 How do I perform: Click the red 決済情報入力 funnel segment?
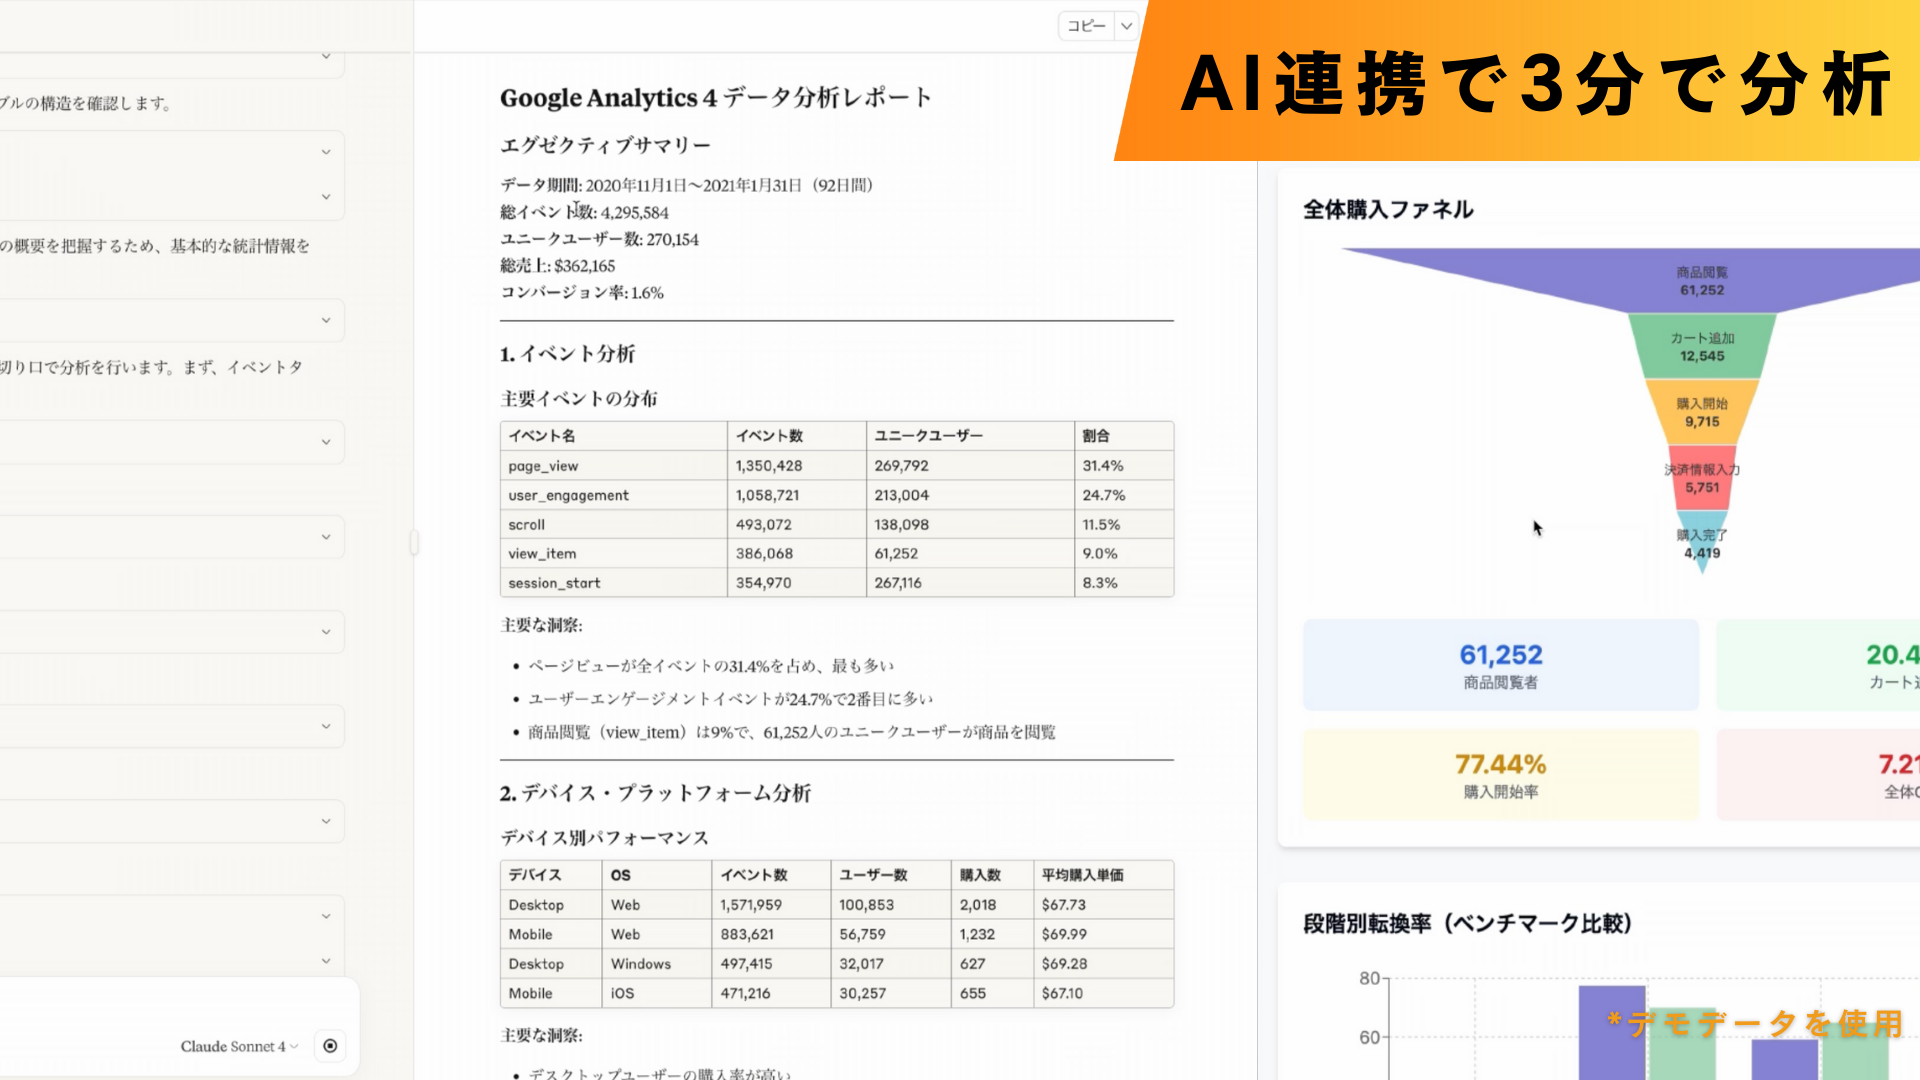click(1701, 479)
